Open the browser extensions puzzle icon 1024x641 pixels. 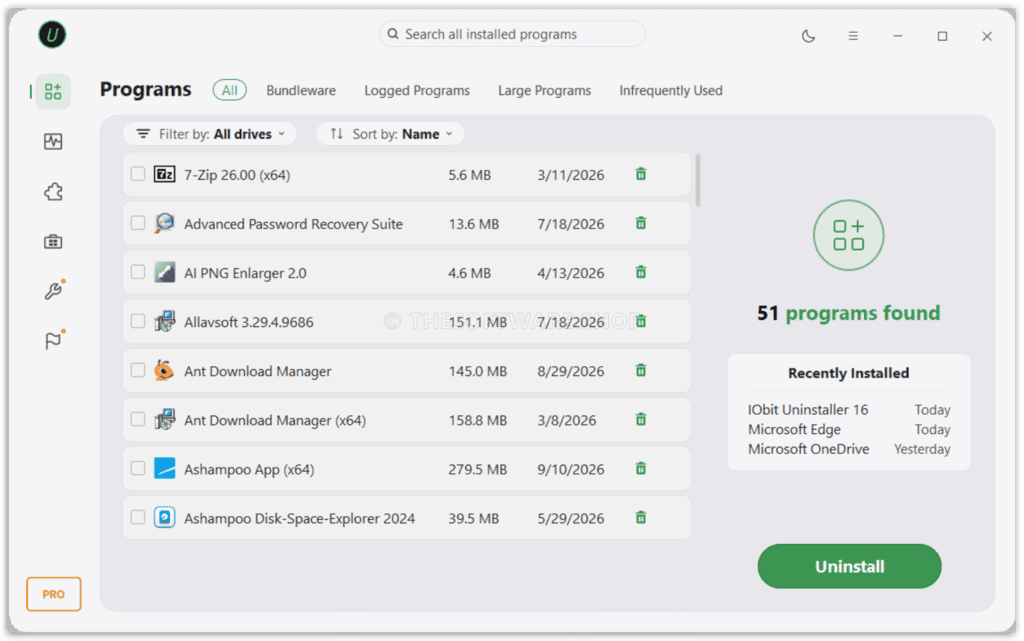point(53,192)
